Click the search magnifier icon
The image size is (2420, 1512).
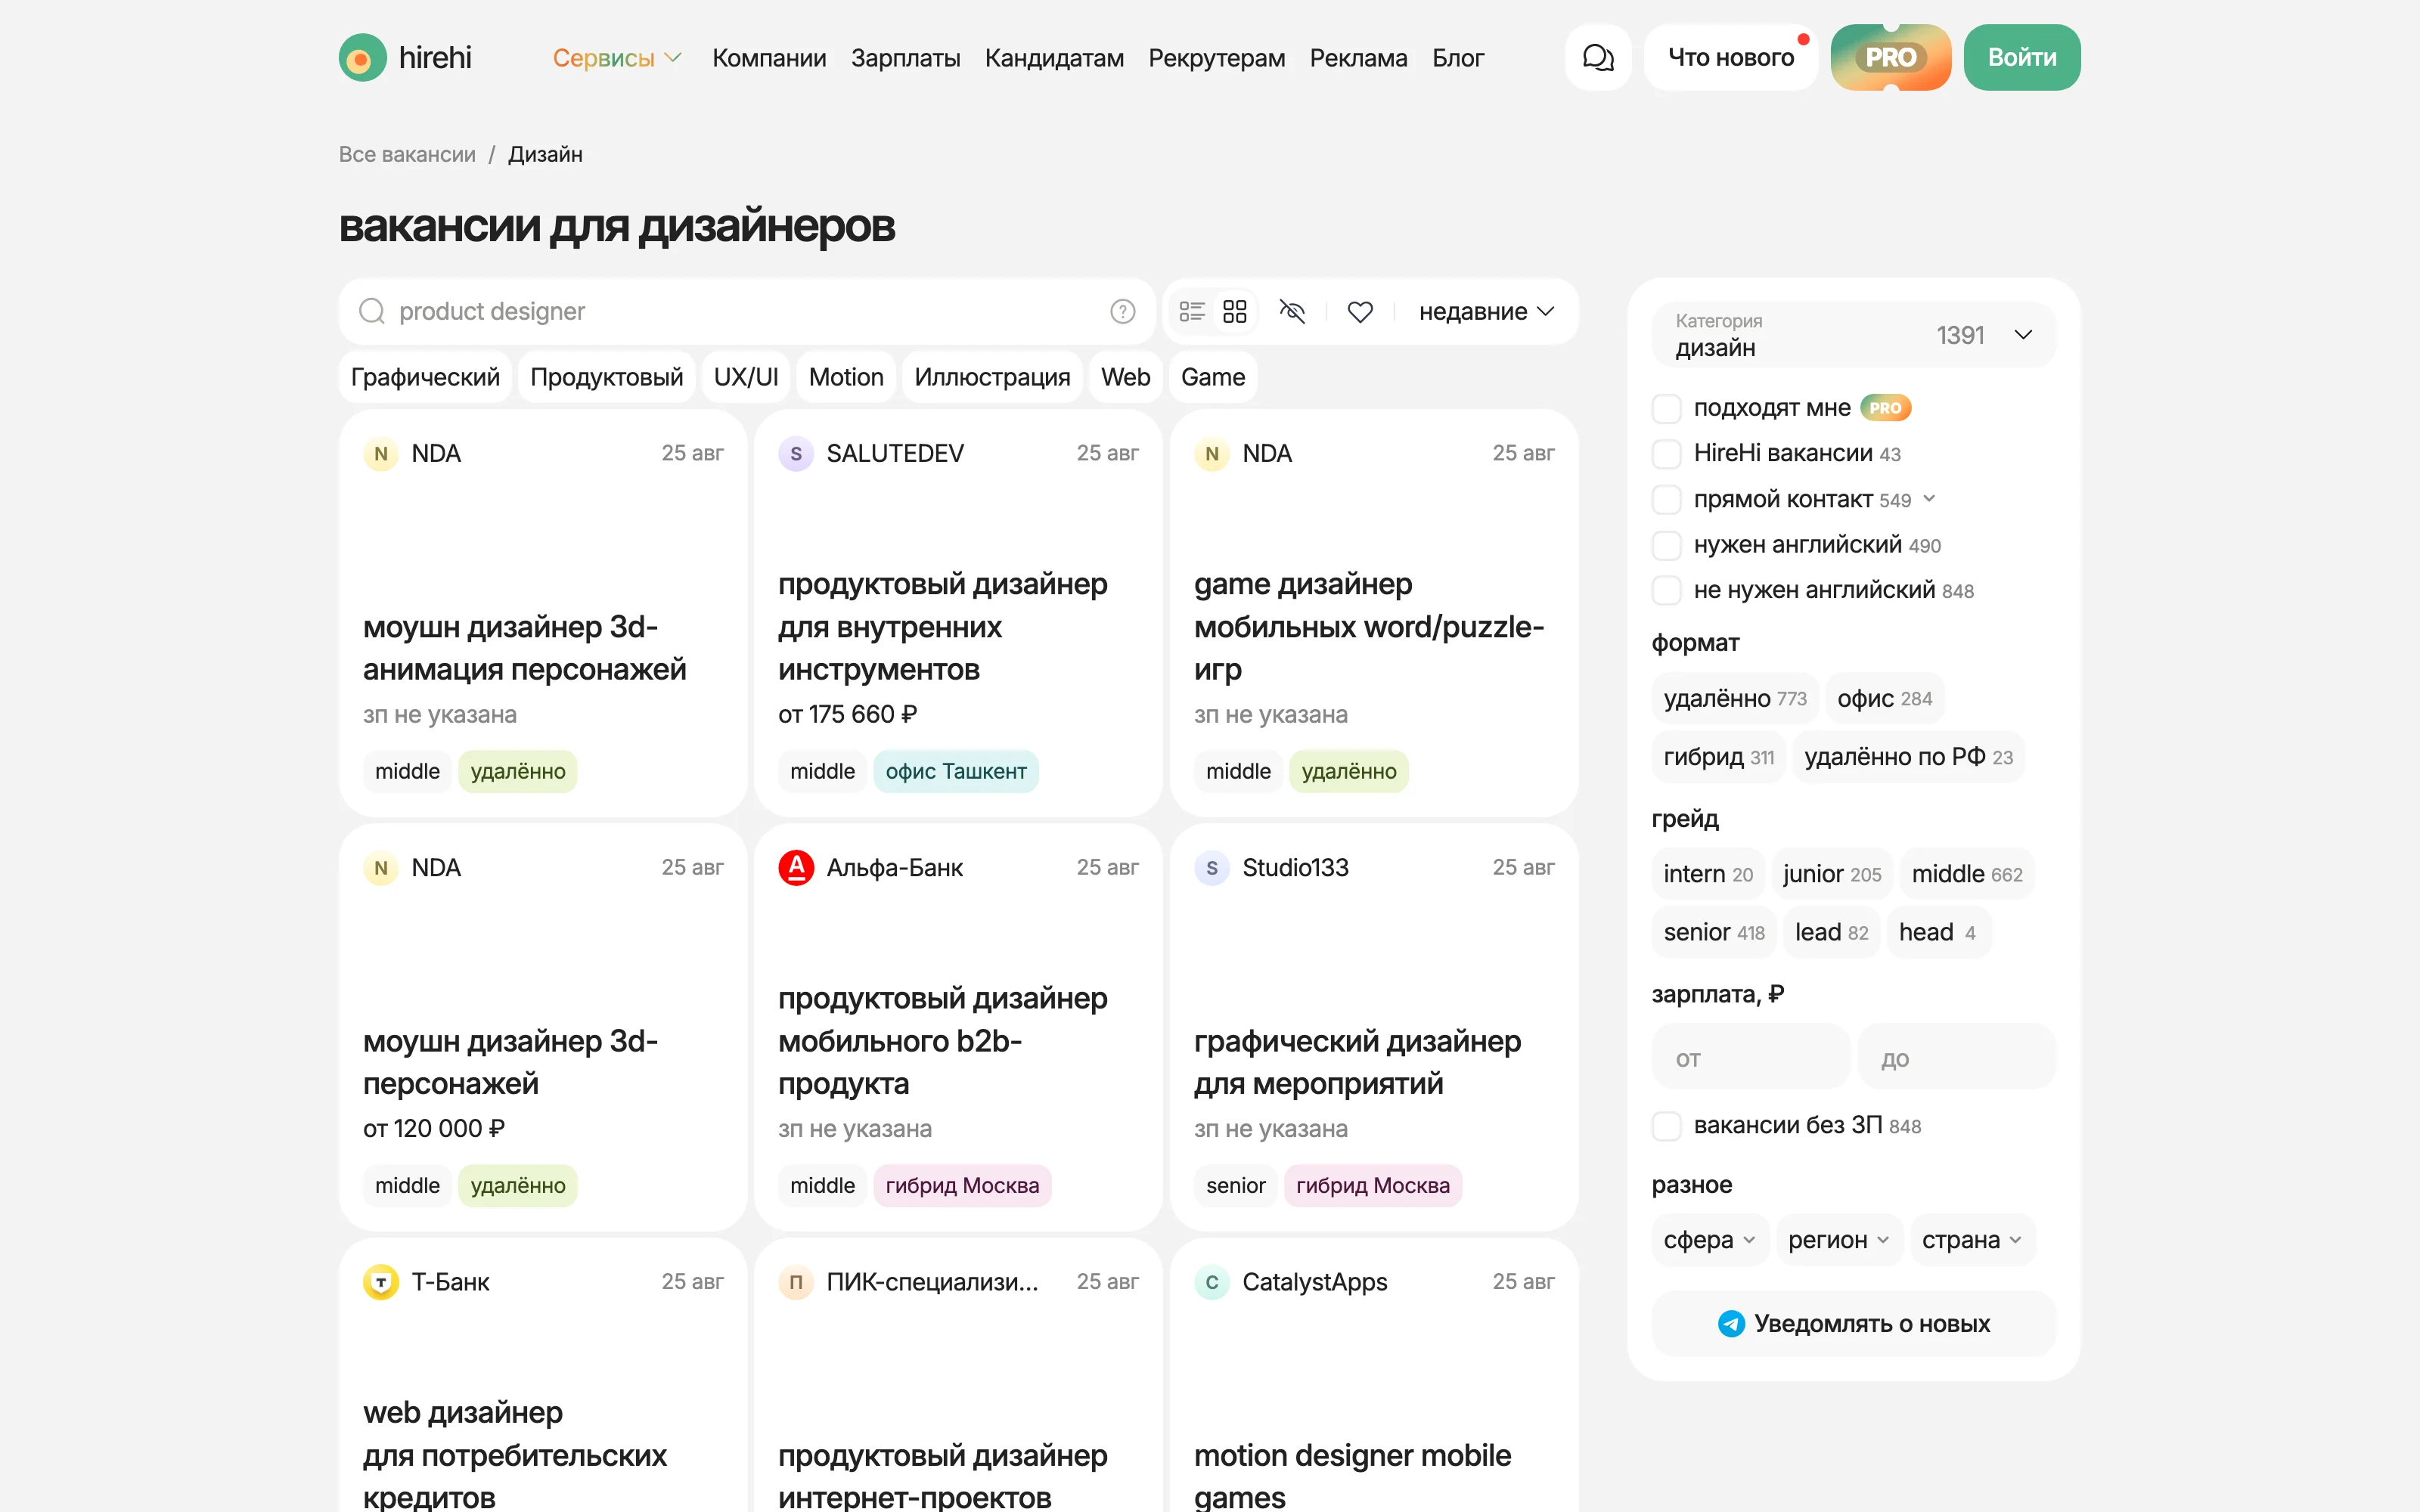(372, 311)
